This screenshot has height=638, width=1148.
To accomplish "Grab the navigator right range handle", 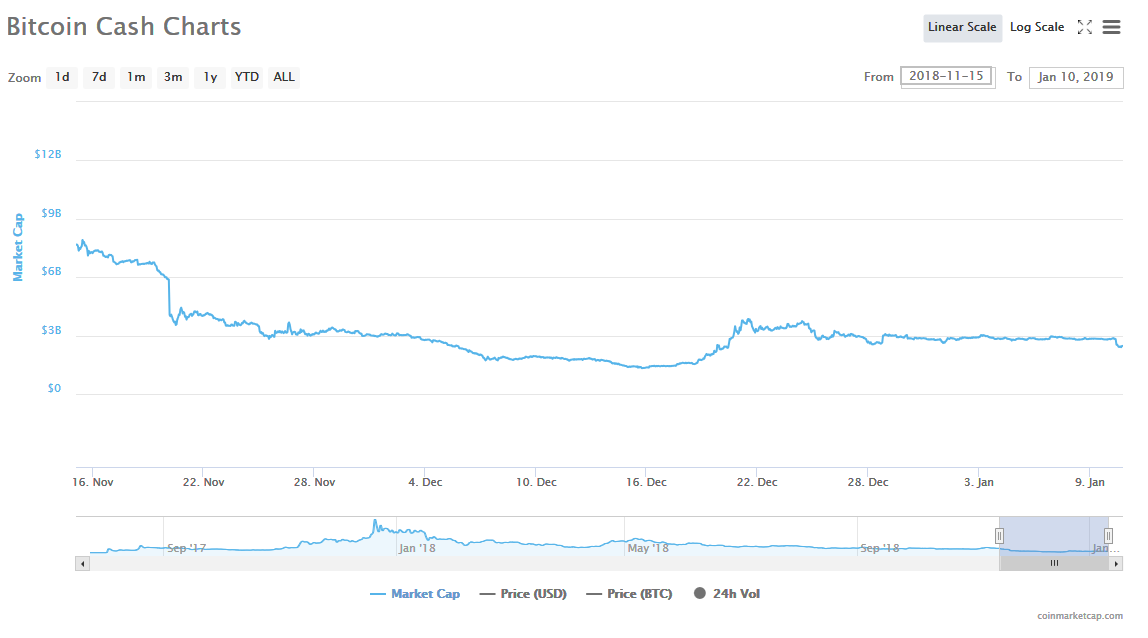I will [x=1108, y=536].
